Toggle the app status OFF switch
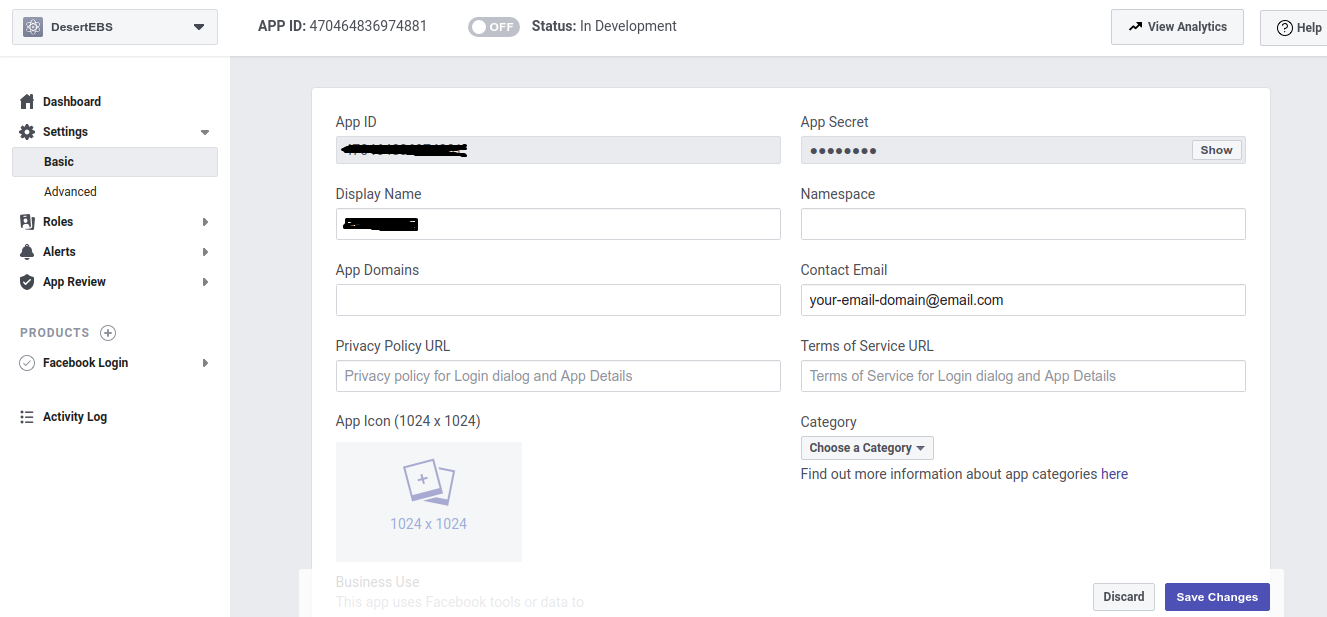This screenshot has height=617, width=1327. coord(494,27)
